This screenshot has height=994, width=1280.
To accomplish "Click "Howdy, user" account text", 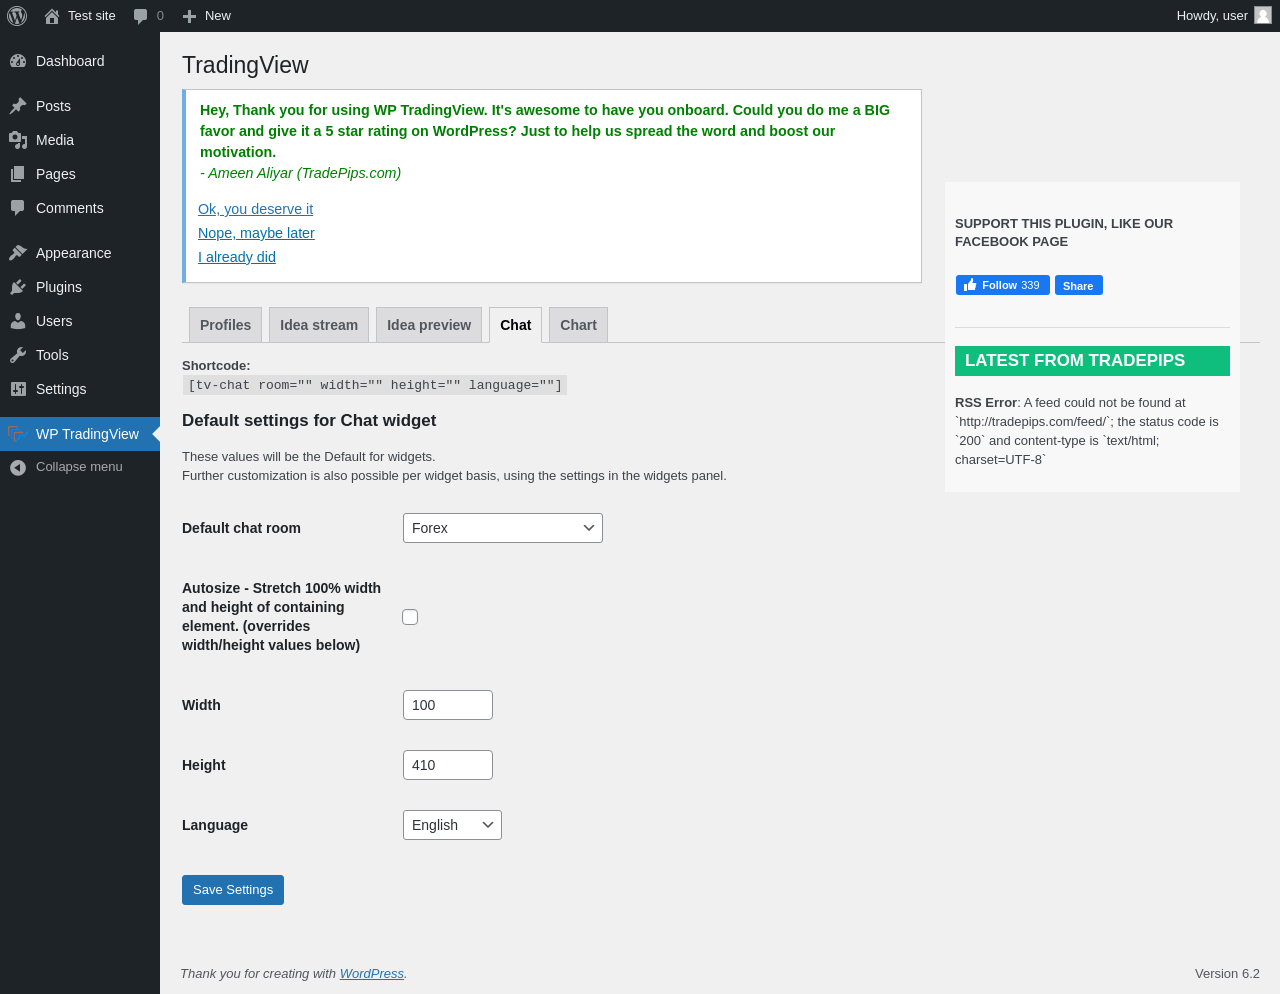I will 1212,16.
